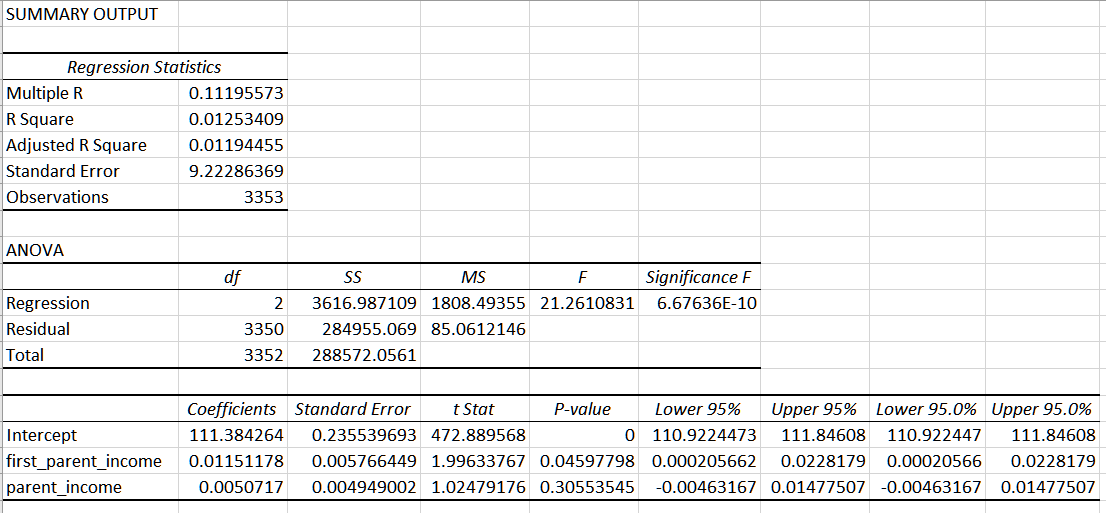Select the Standard Error label under Regression Statistics
Image resolution: width=1106 pixels, height=513 pixels.
(x=90, y=171)
